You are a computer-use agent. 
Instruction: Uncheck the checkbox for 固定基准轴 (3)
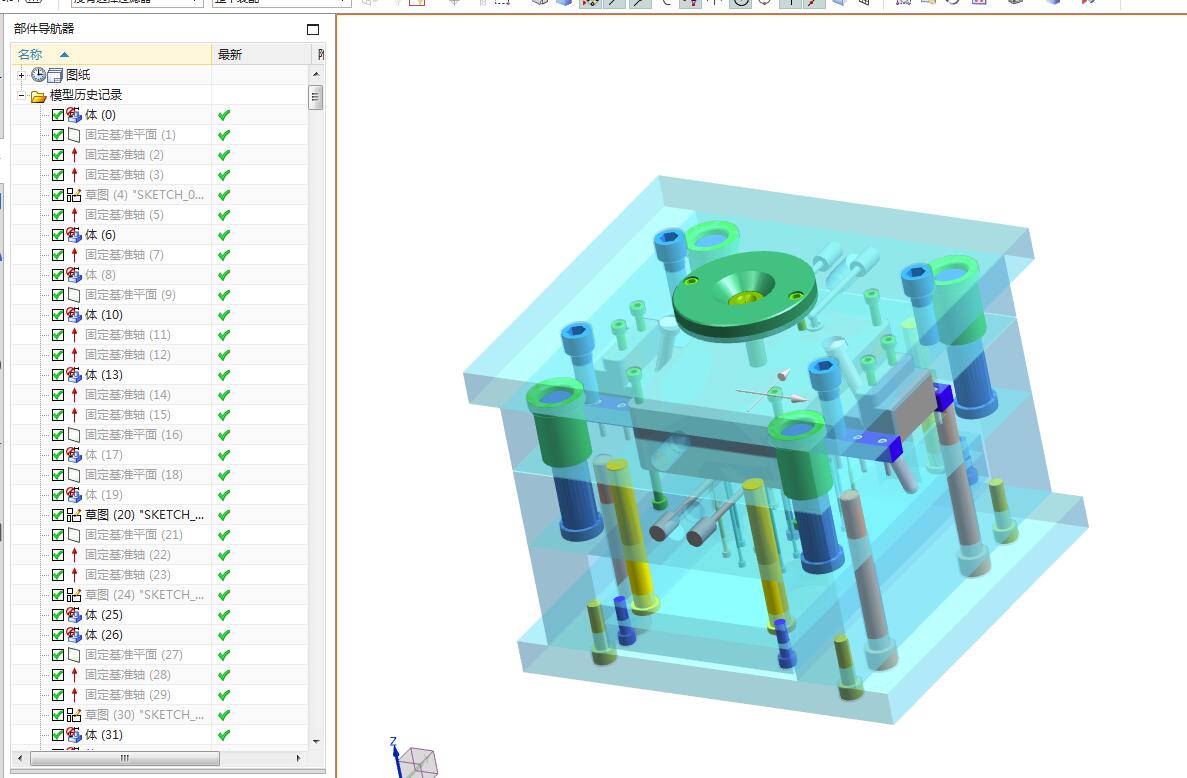(x=58, y=175)
